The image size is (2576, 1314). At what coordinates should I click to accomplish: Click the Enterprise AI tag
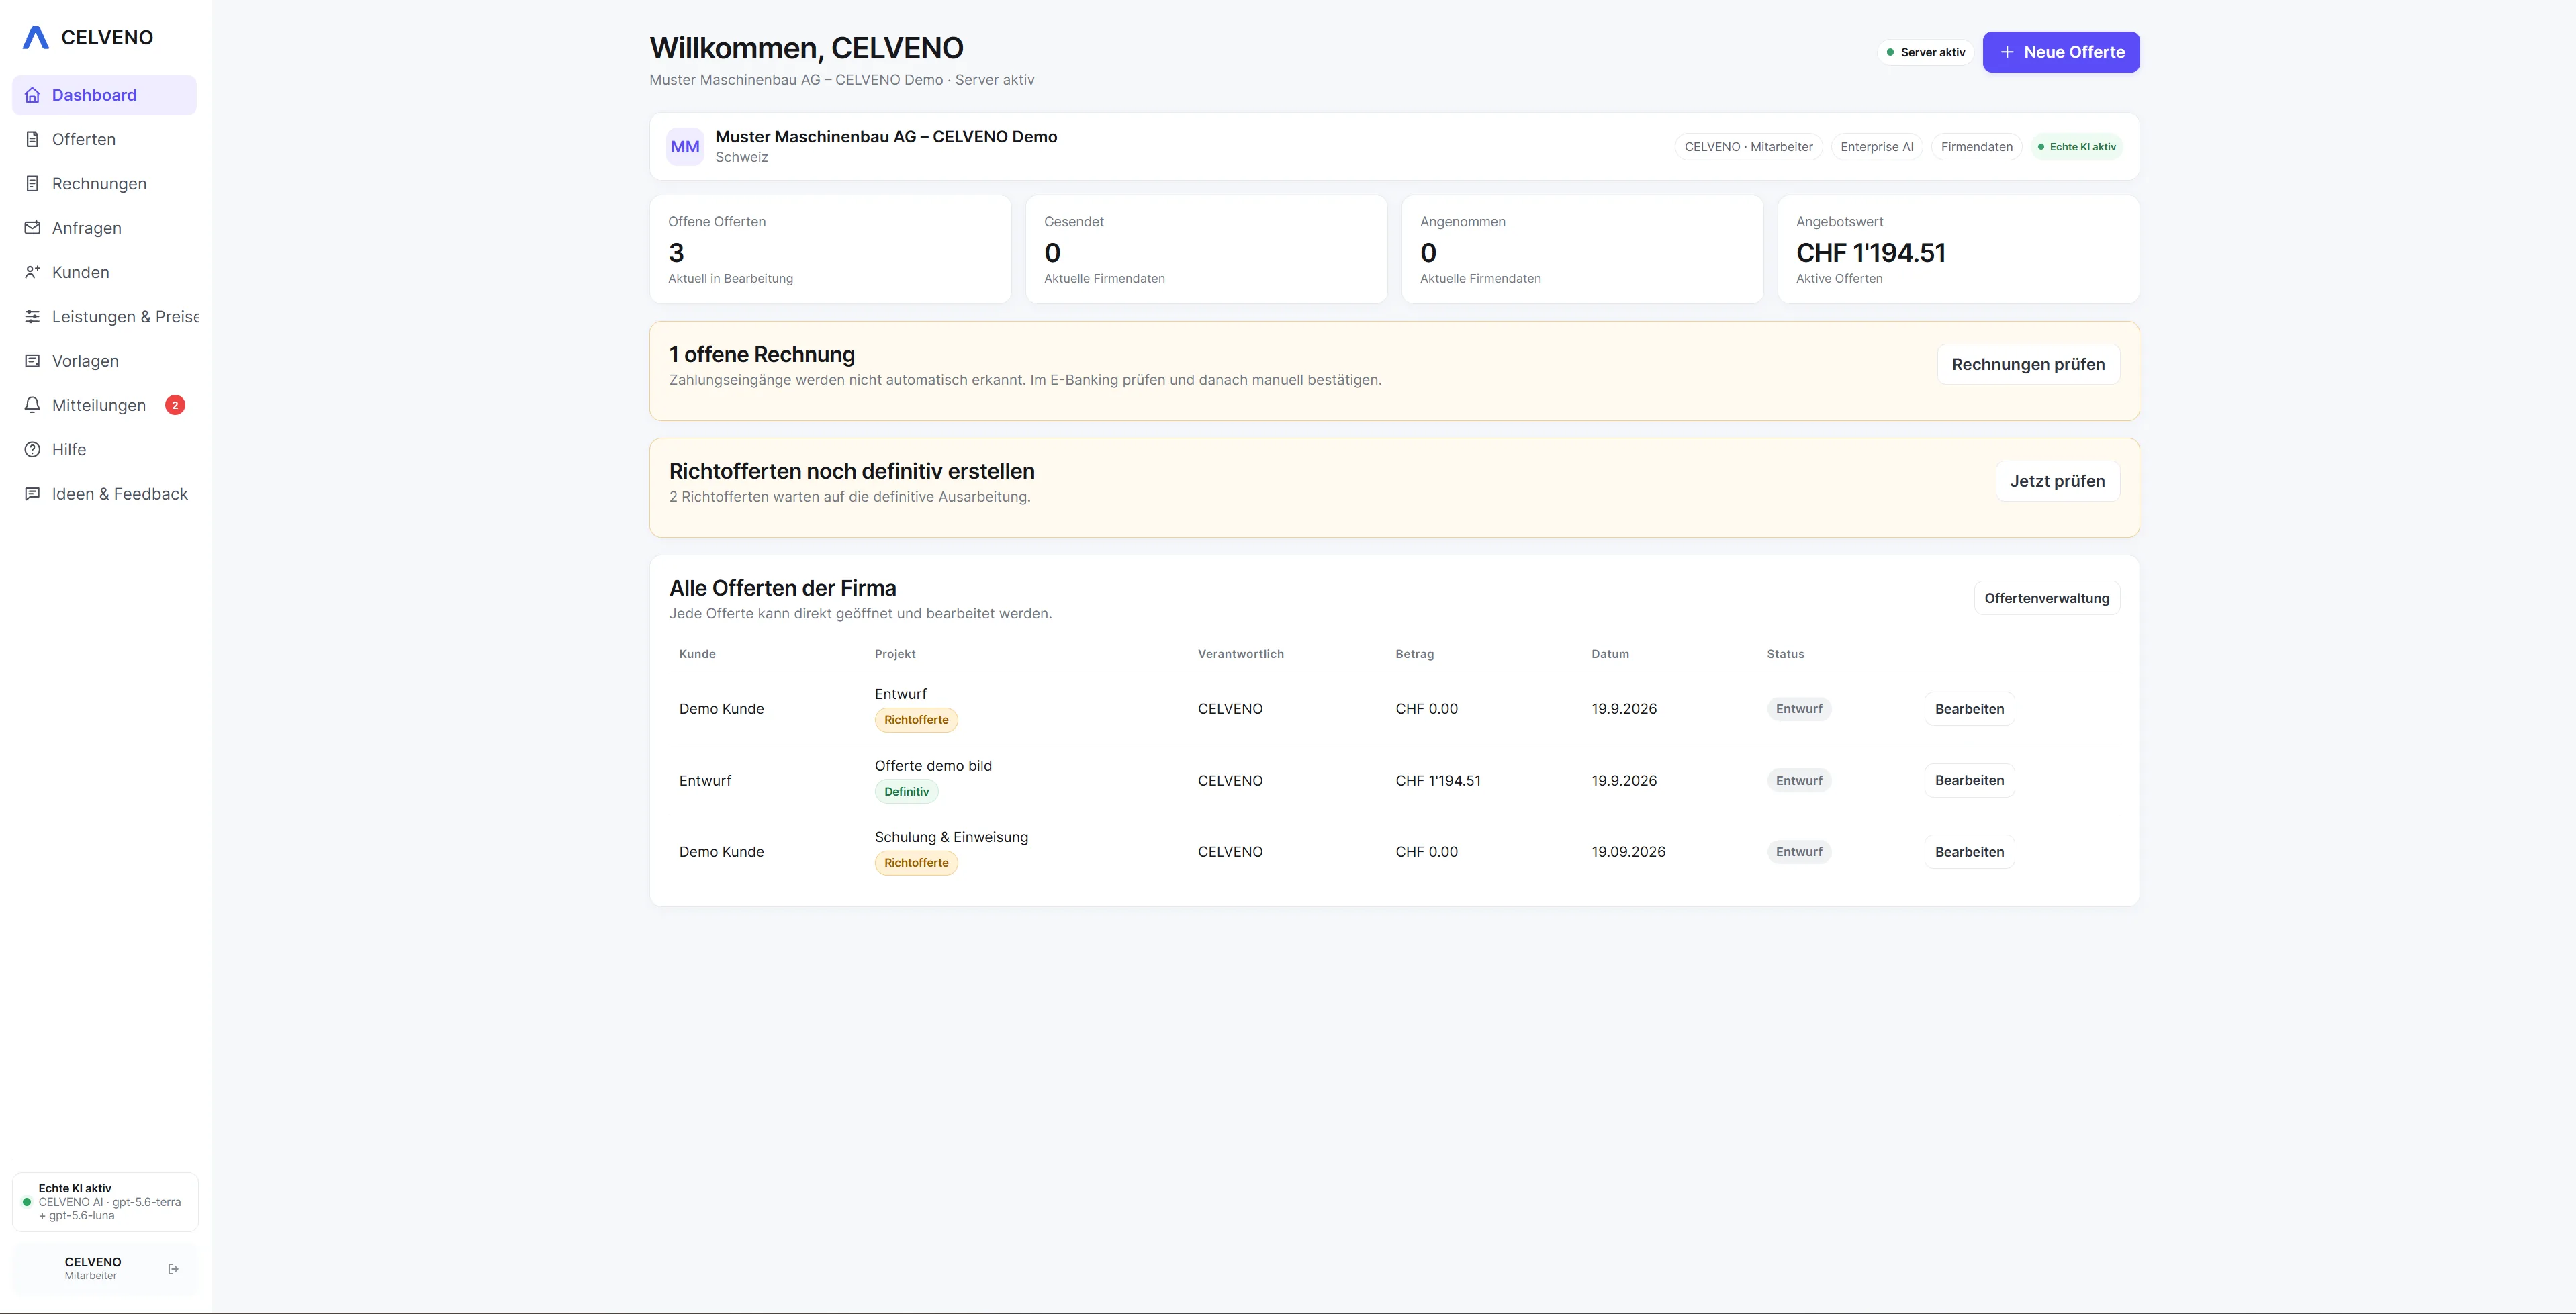pos(1877,147)
